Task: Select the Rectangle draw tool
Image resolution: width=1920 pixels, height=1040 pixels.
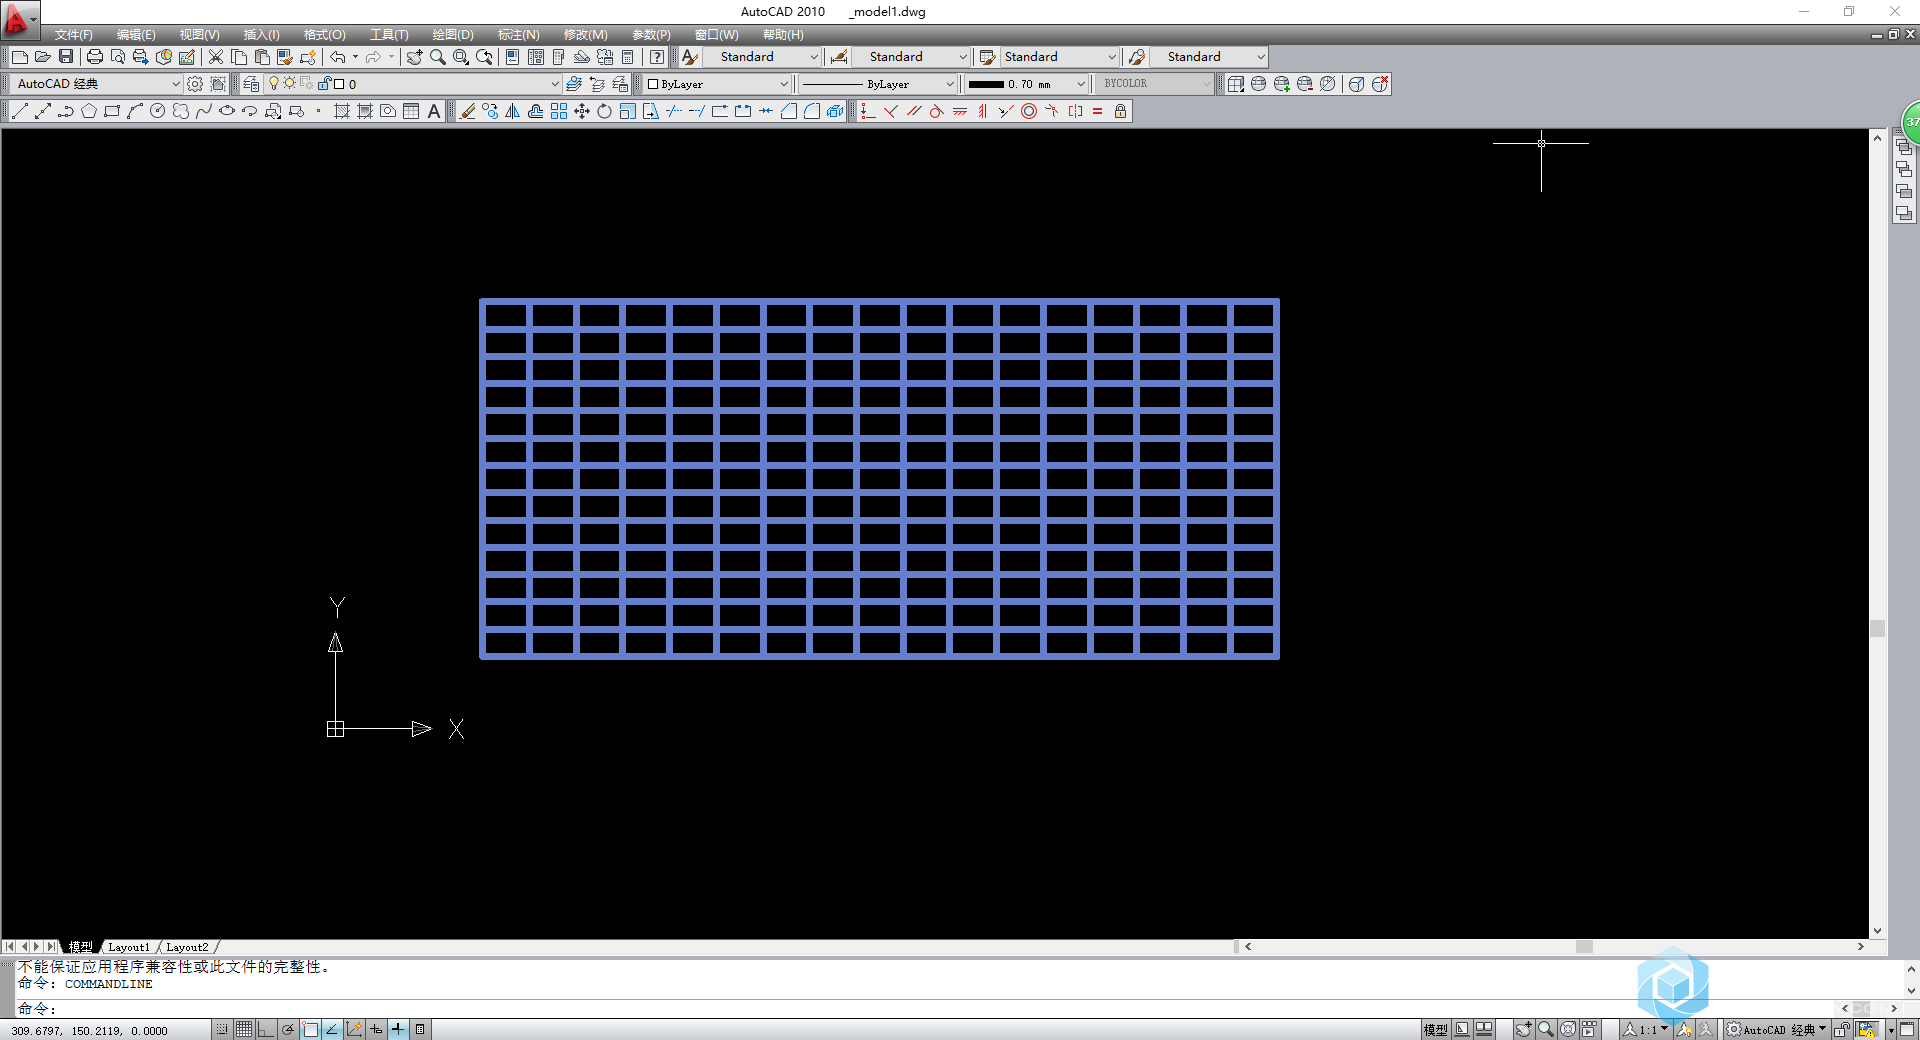Action: point(112,111)
